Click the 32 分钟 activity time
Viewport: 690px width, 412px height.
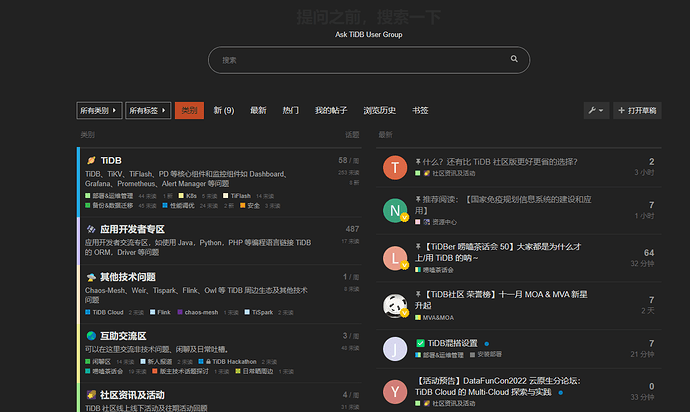(x=642, y=264)
